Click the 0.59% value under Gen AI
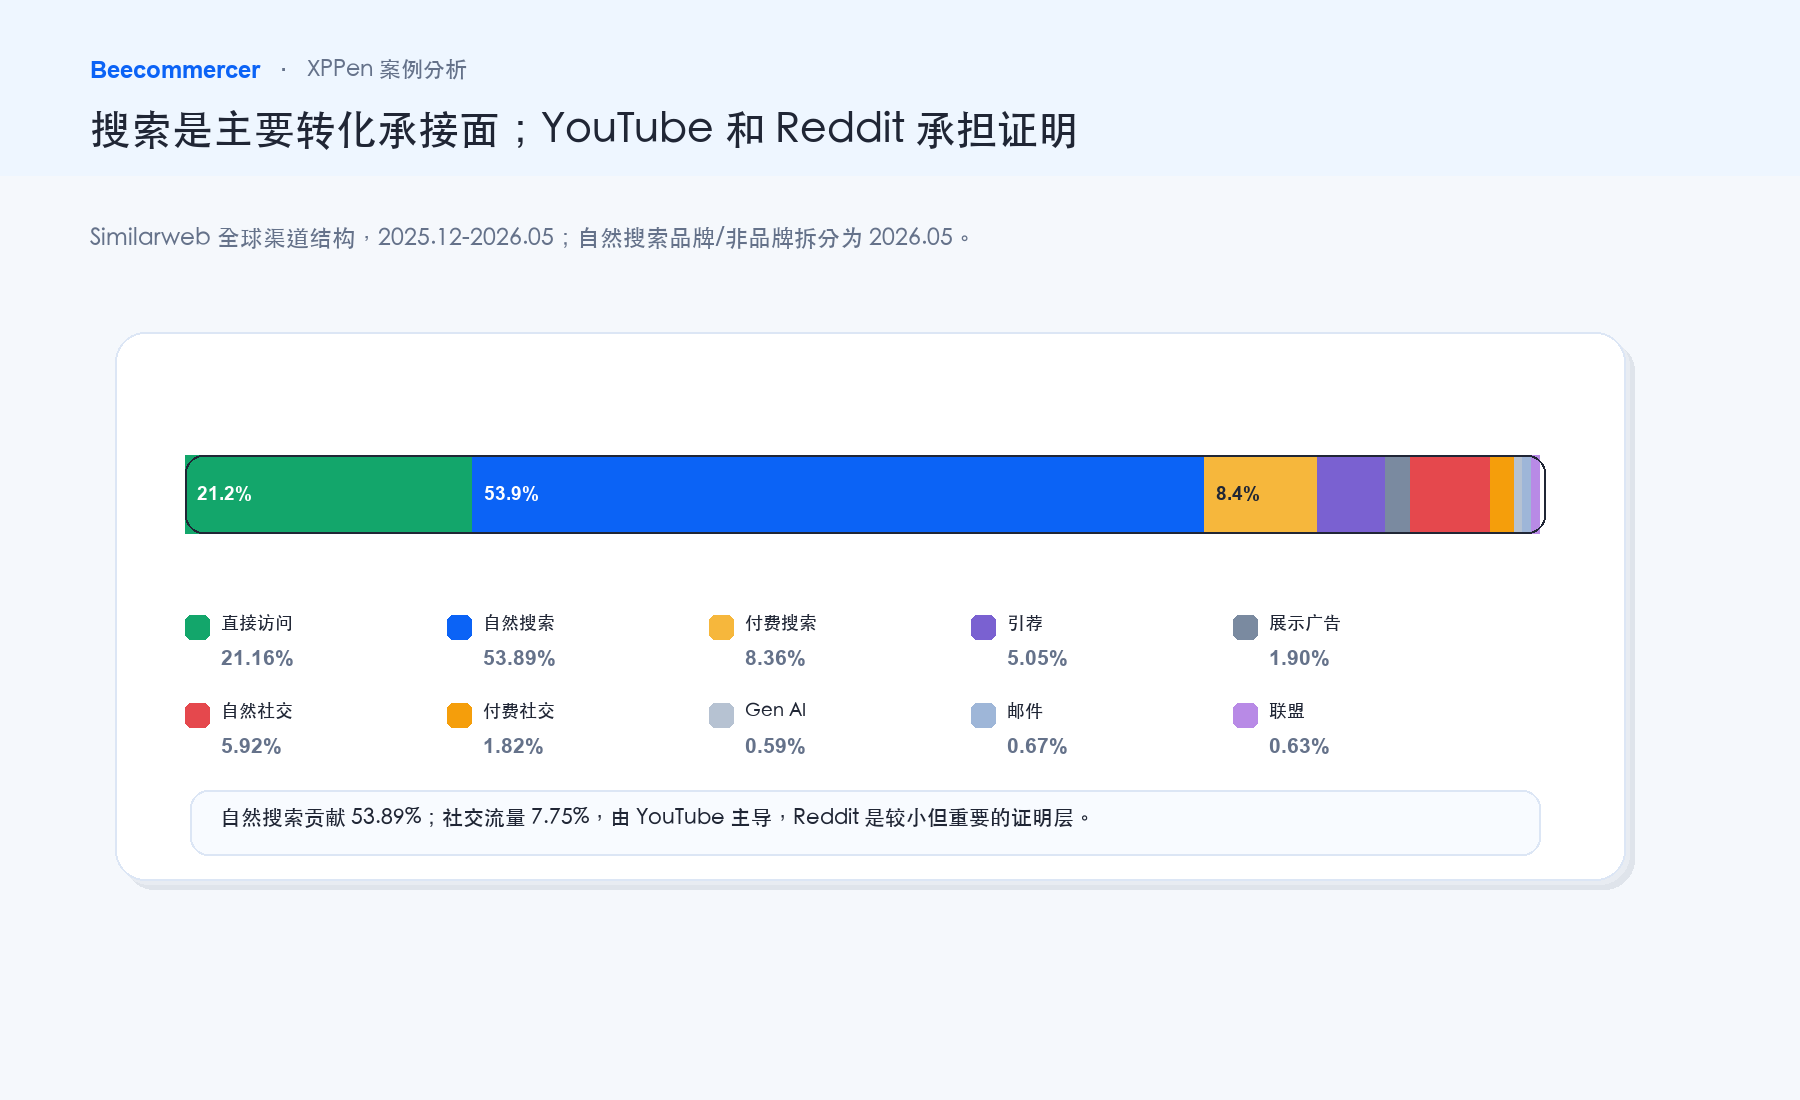Viewport: 1800px width, 1100px height. 775,746
